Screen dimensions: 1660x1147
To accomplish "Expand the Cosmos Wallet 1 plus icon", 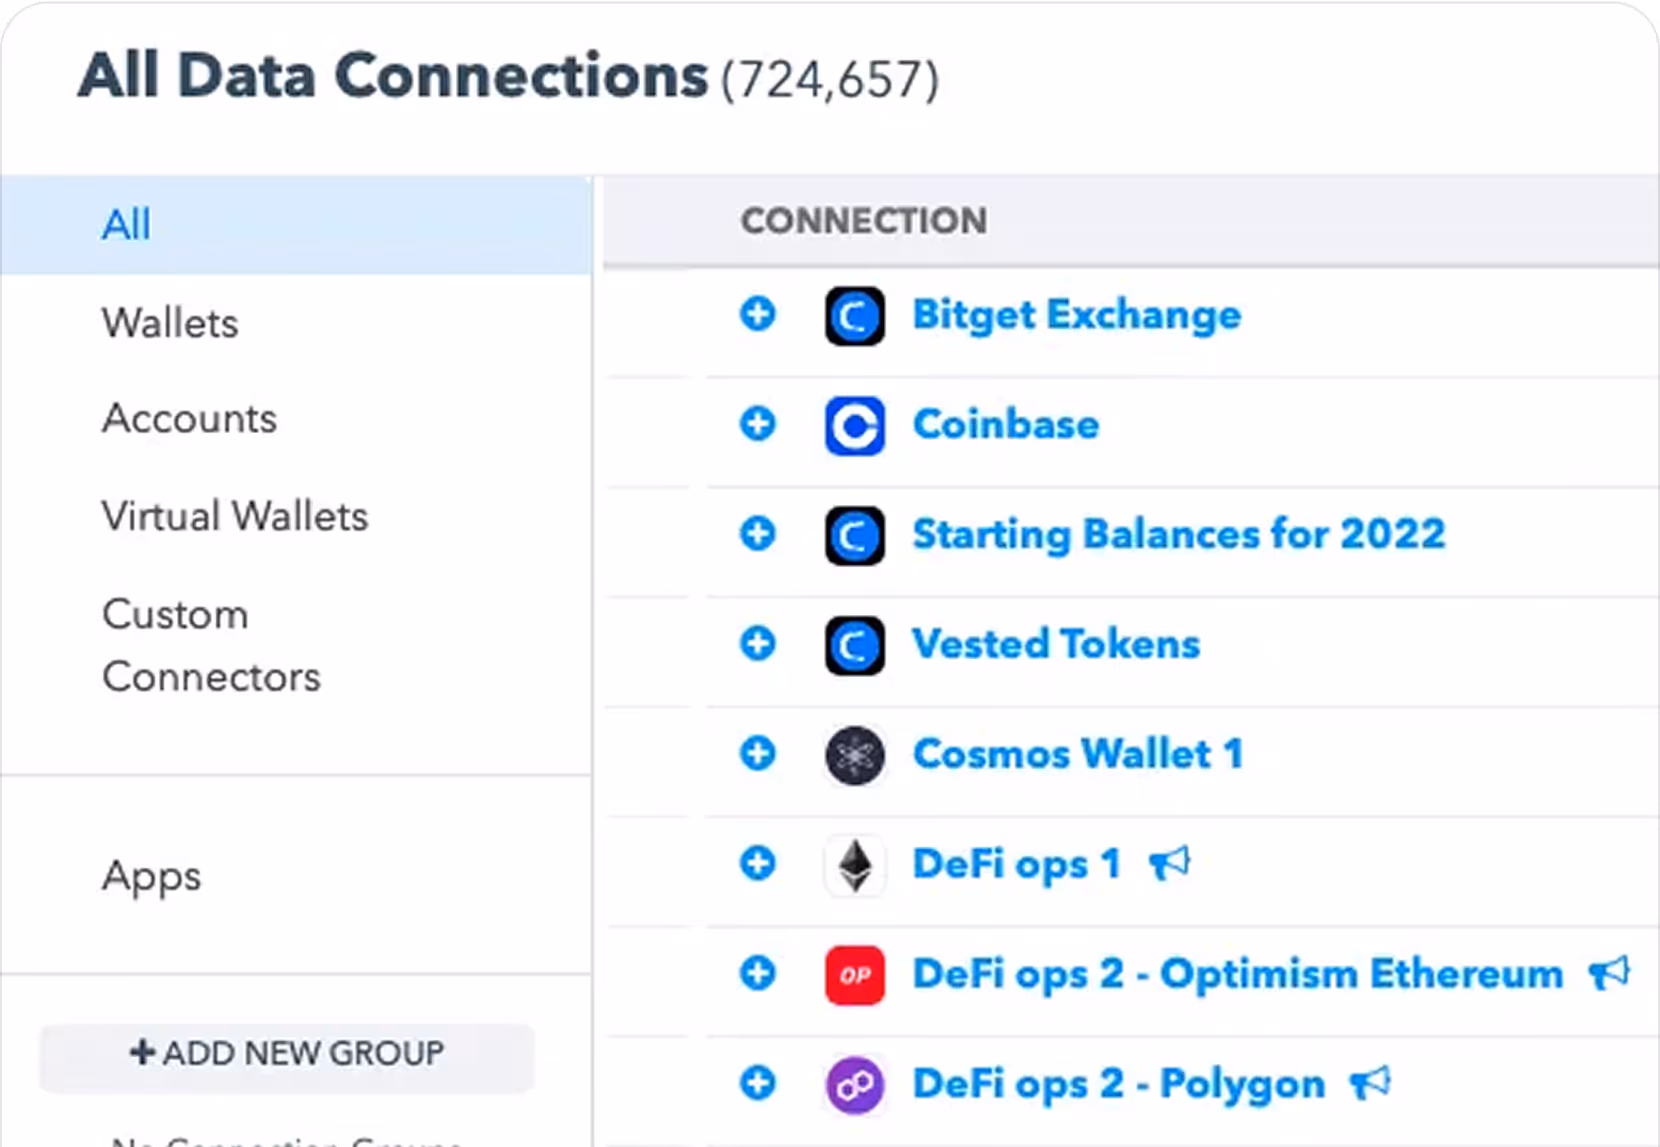I will pos(758,753).
